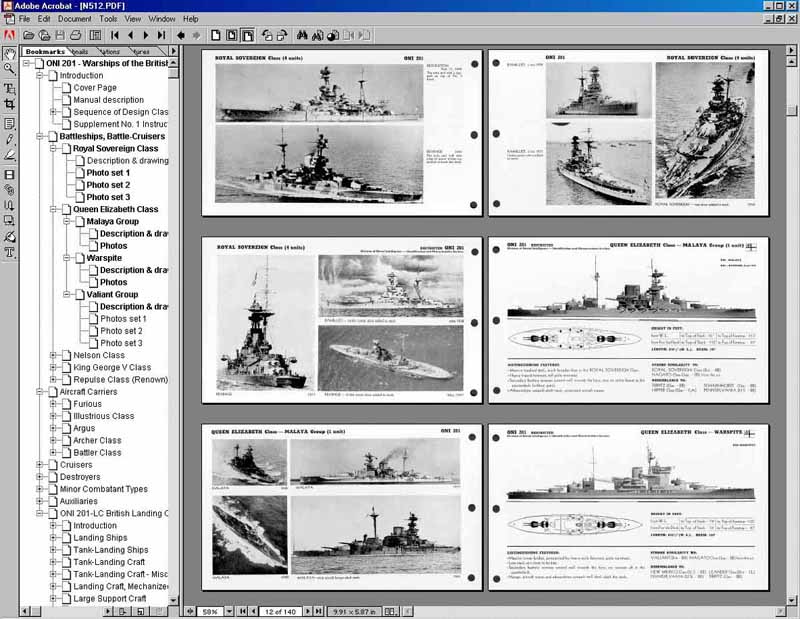The image size is (800, 619).
Task: Expand the Cruisers bookmark
Action: point(39,465)
